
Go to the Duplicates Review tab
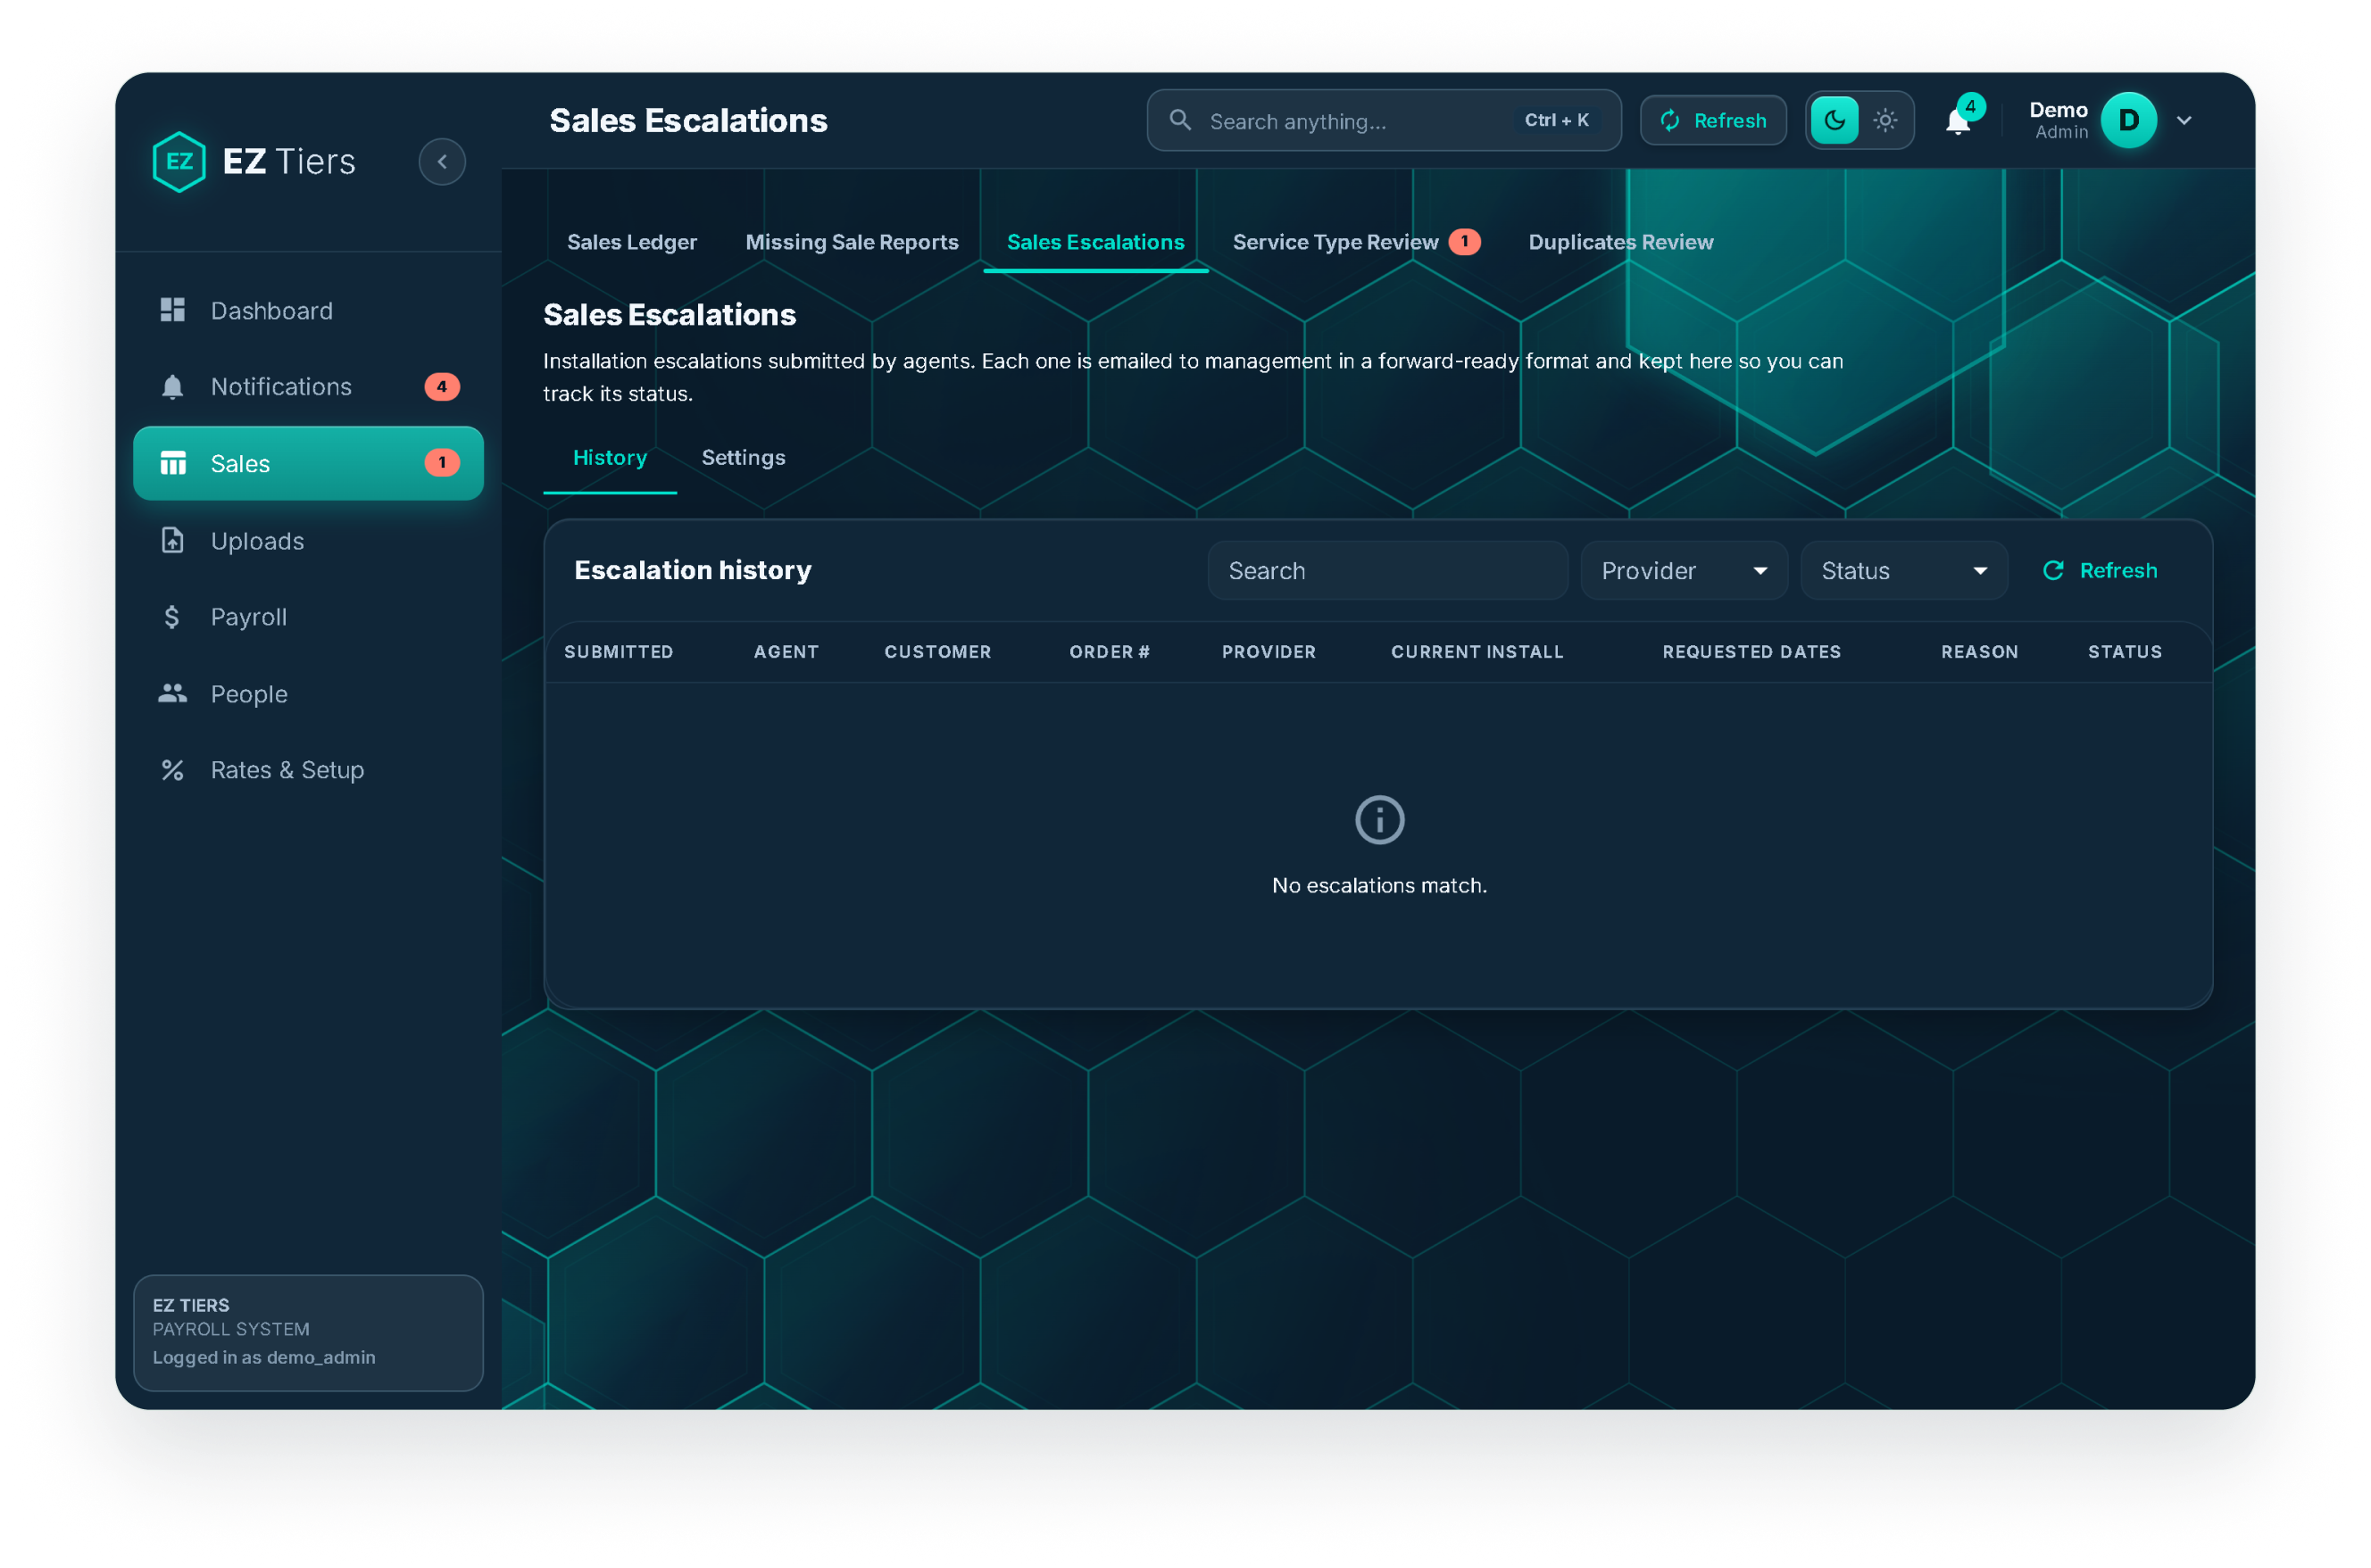[1620, 242]
